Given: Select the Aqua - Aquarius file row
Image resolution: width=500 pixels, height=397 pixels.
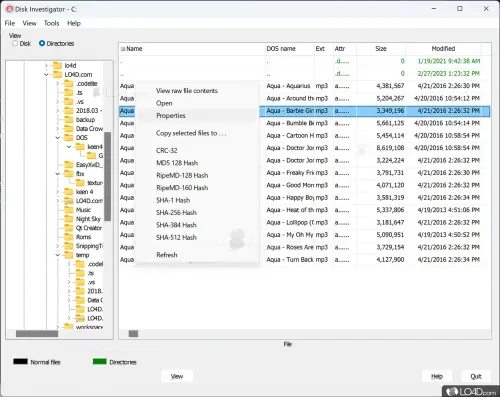Looking at the screenshot, I should coord(304,86).
